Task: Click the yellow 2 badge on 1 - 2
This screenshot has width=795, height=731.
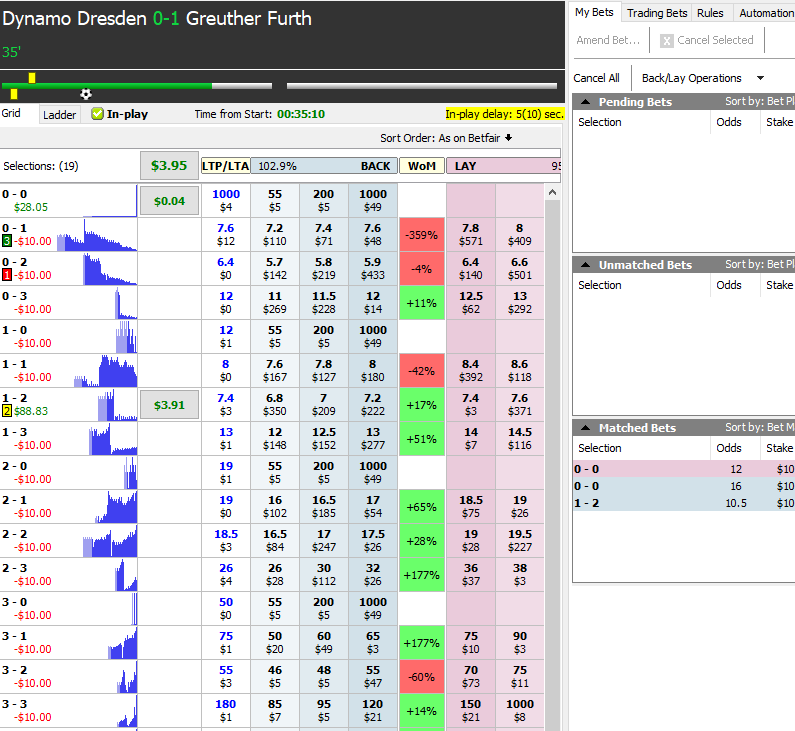Action: point(7,411)
